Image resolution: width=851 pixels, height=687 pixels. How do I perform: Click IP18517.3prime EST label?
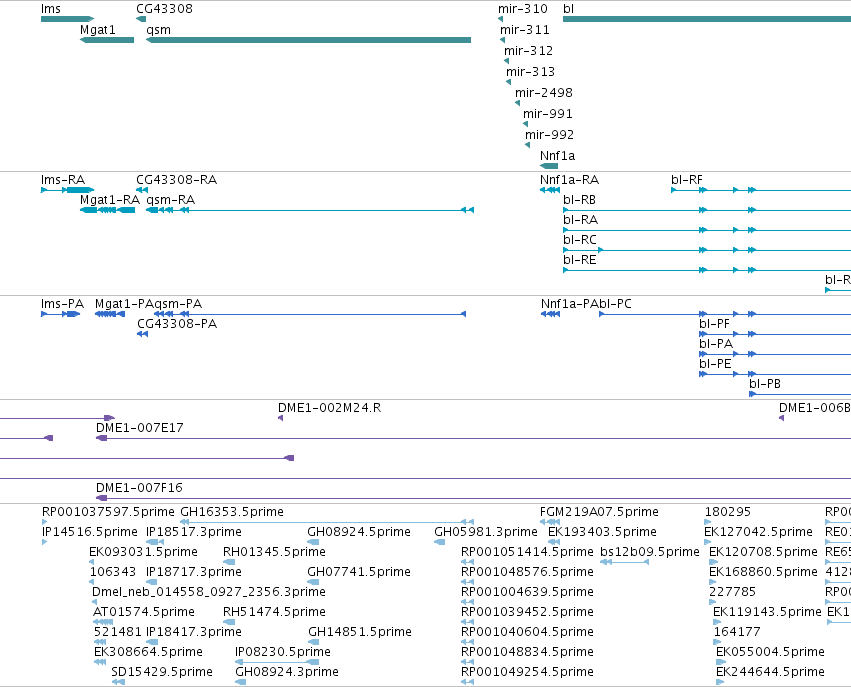[194, 532]
